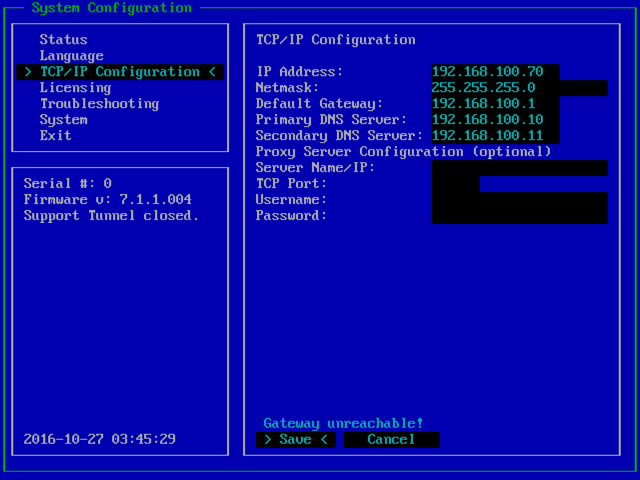Click the 'IP Address:' label
The width and height of the screenshot is (640, 480).
pos(300,72)
